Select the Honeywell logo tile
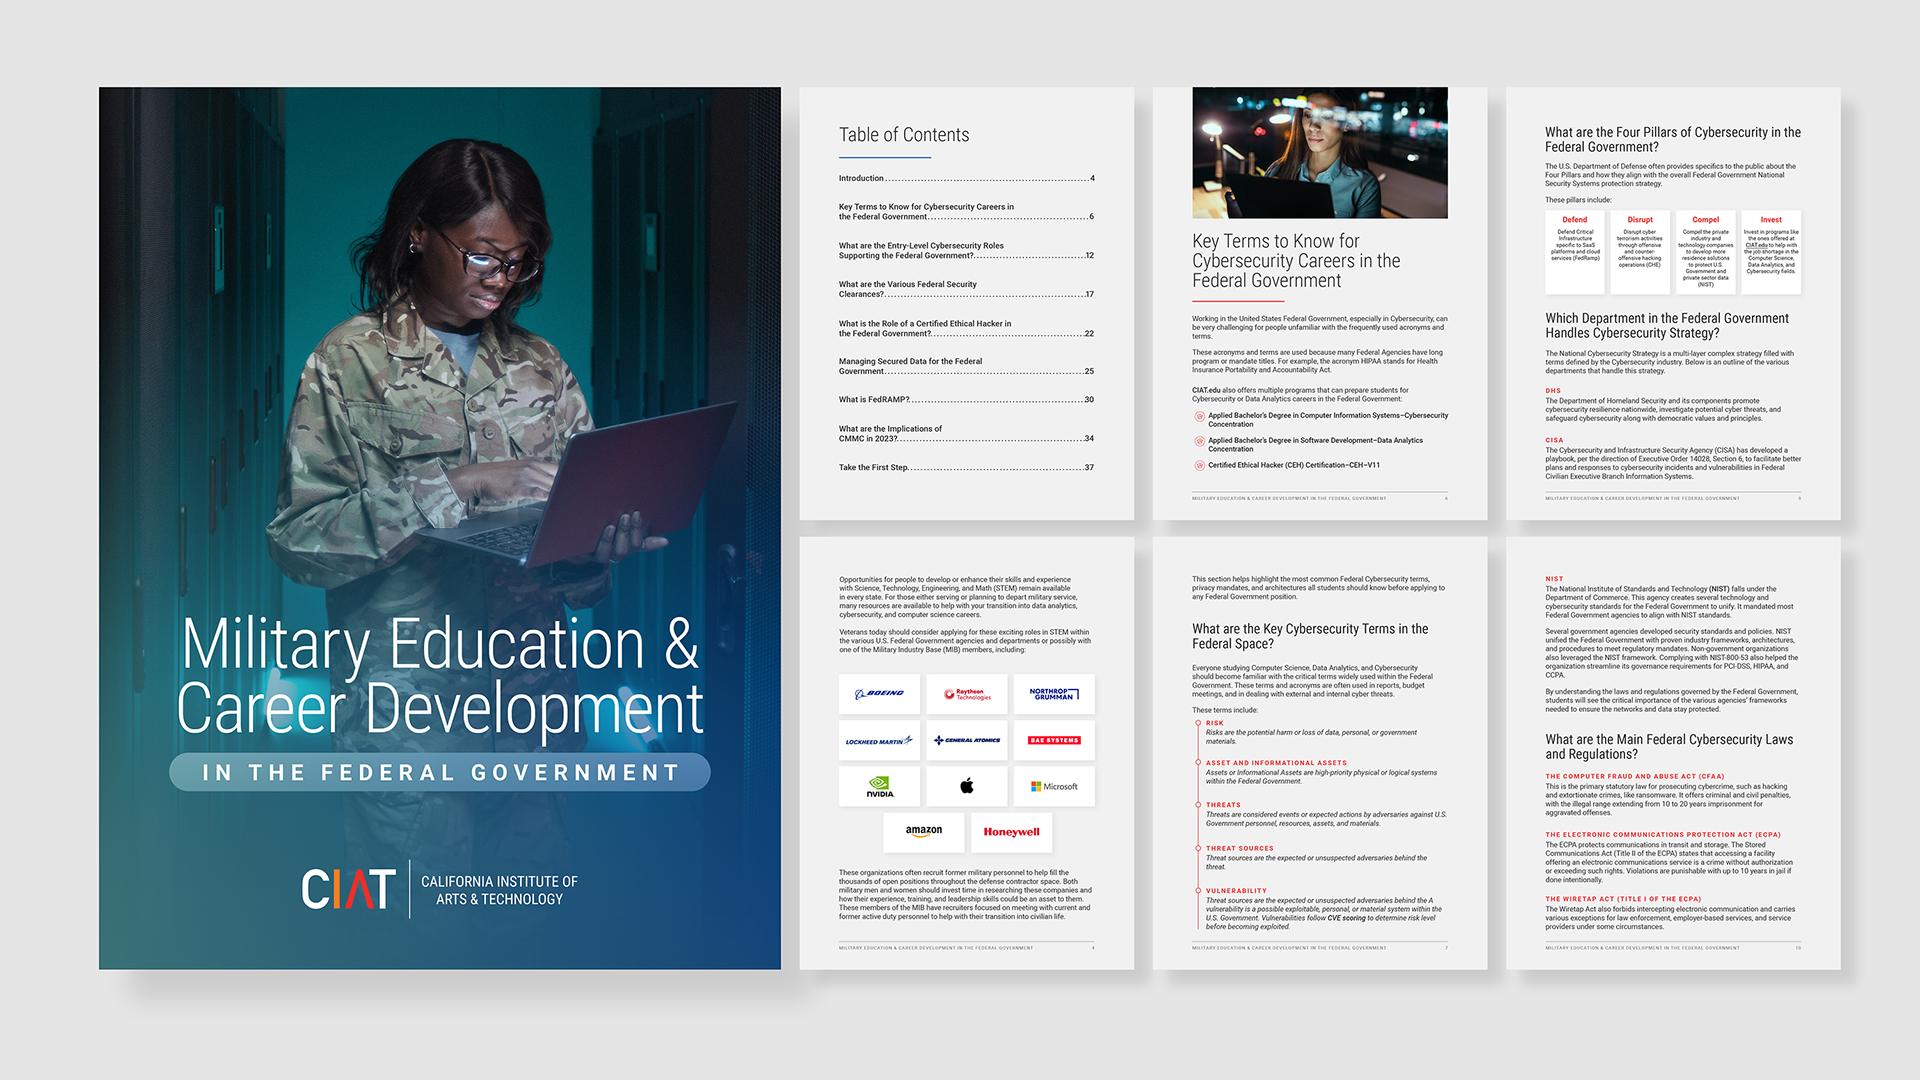The width and height of the screenshot is (1920, 1080). pyautogui.click(x=1010, y=832)
